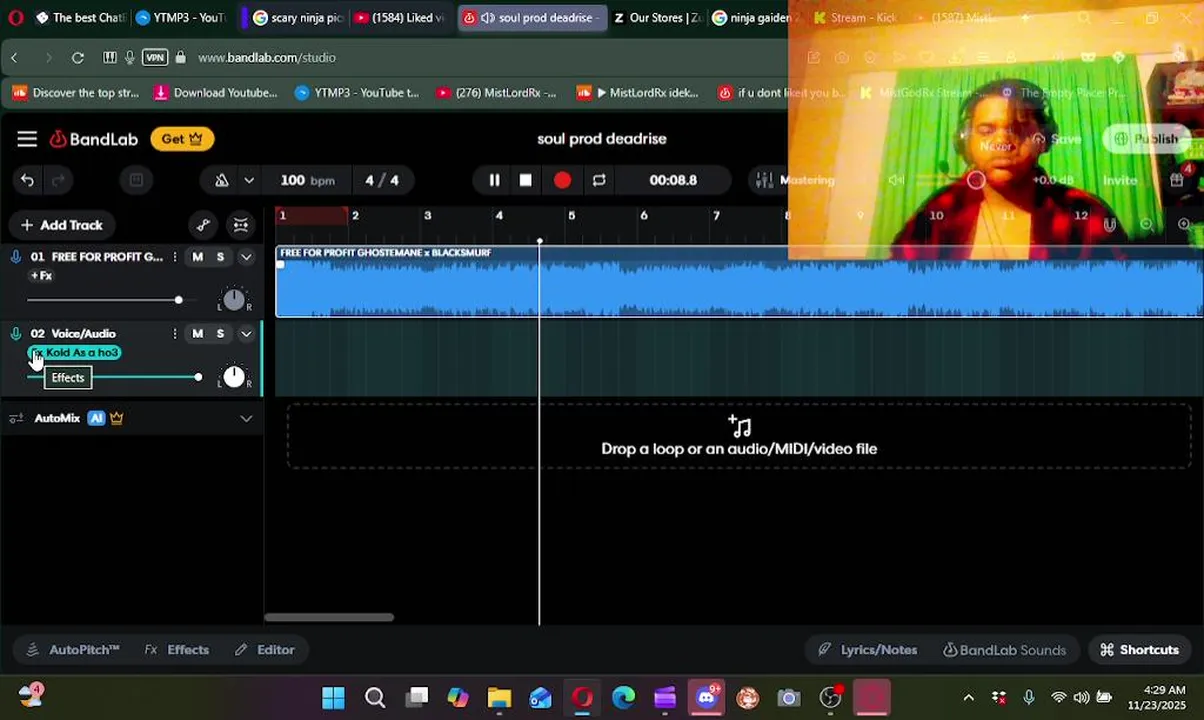Click timeline ruler bar 3
1204x720 pixels.
(427, 216)
